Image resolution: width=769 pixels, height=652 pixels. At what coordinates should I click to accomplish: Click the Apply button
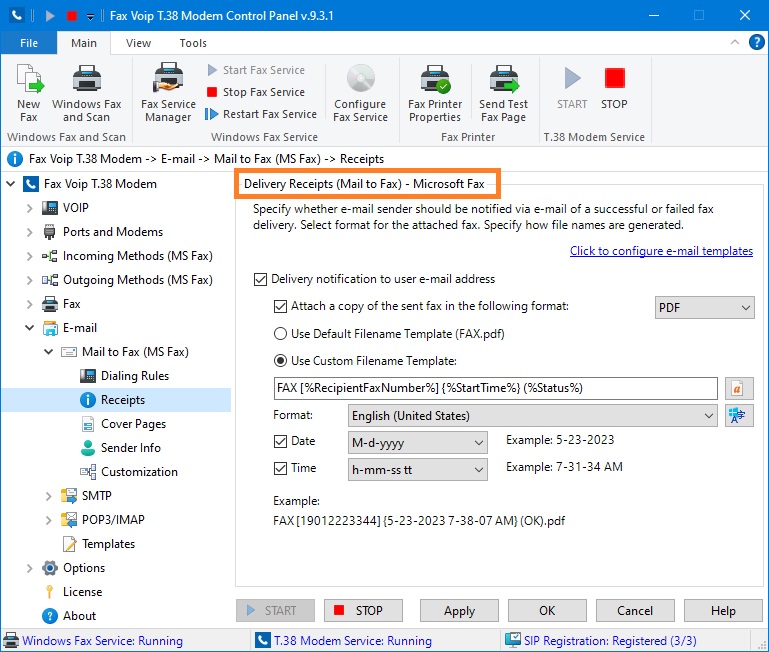tap(459, 611)
